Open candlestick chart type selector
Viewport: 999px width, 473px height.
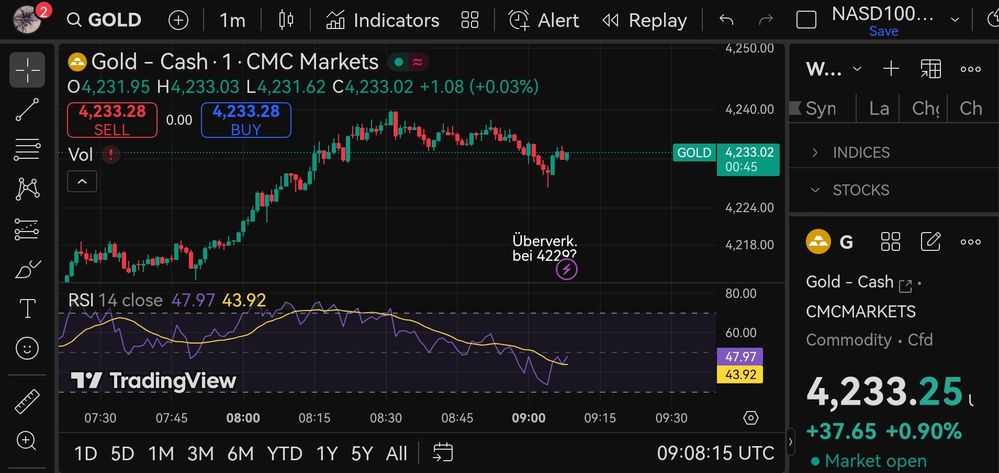click(x=286, y=20)
